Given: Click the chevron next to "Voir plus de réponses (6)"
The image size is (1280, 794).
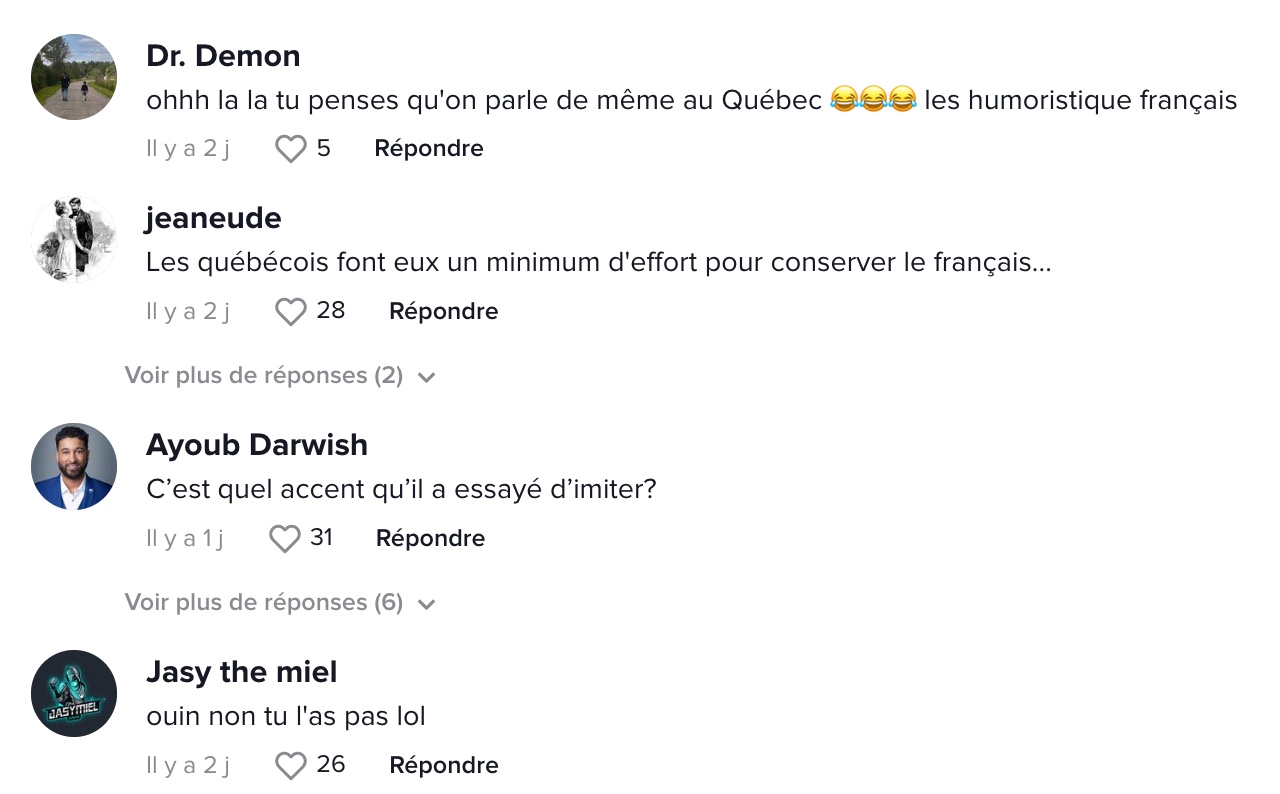Looking at the screenshot, I should [x=426, y=605].
